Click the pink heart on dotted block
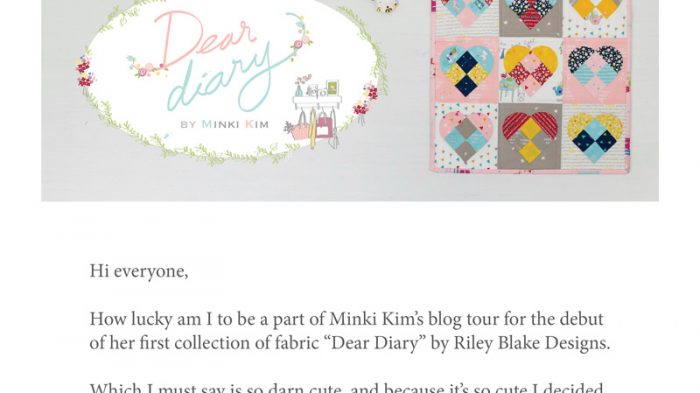Image resolution: width=700 pixels, height=393 pixels. 466,136
